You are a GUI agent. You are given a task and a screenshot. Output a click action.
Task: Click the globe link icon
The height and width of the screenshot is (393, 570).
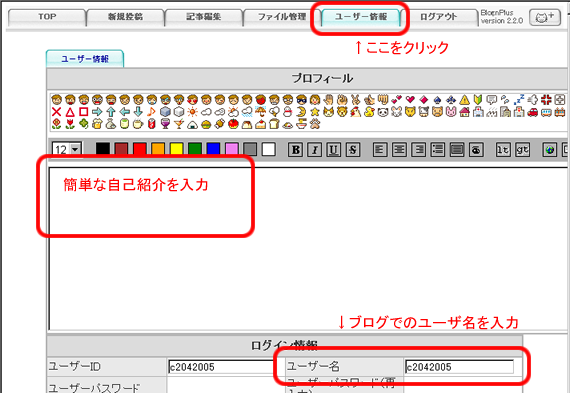pos(550,149)
